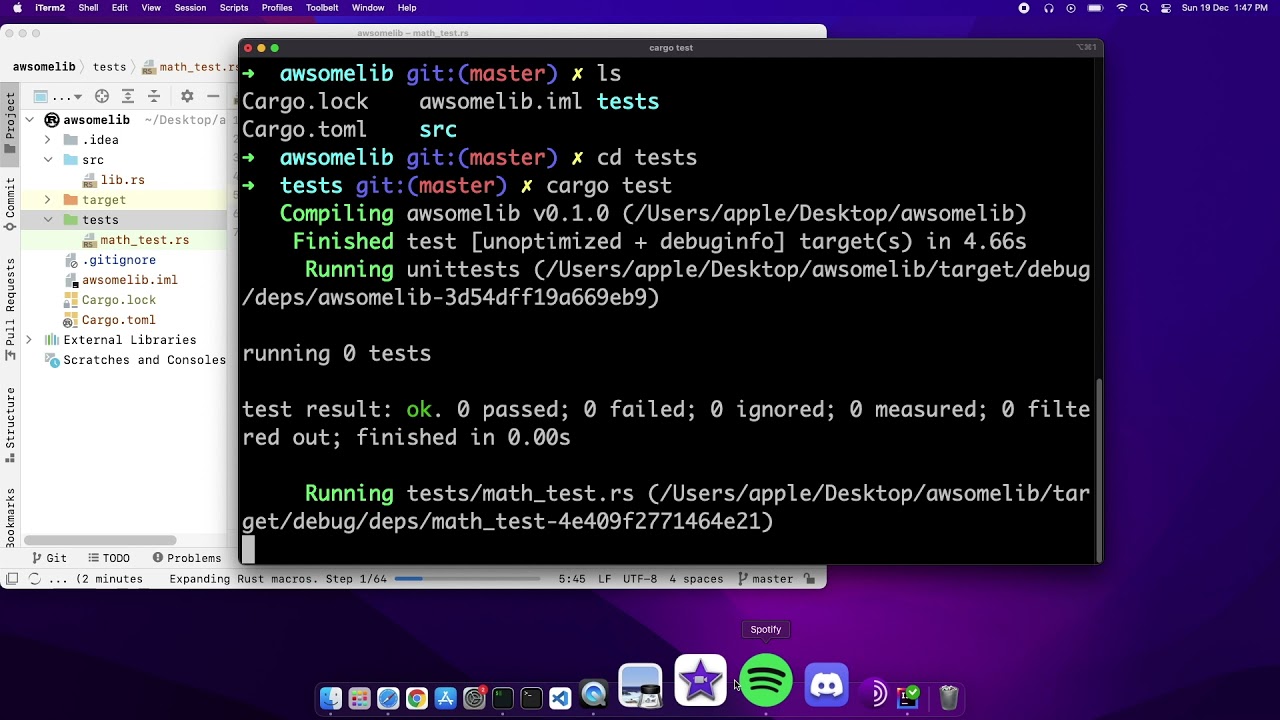Click Control Center icon in menu bar

tap(1166, 8)
